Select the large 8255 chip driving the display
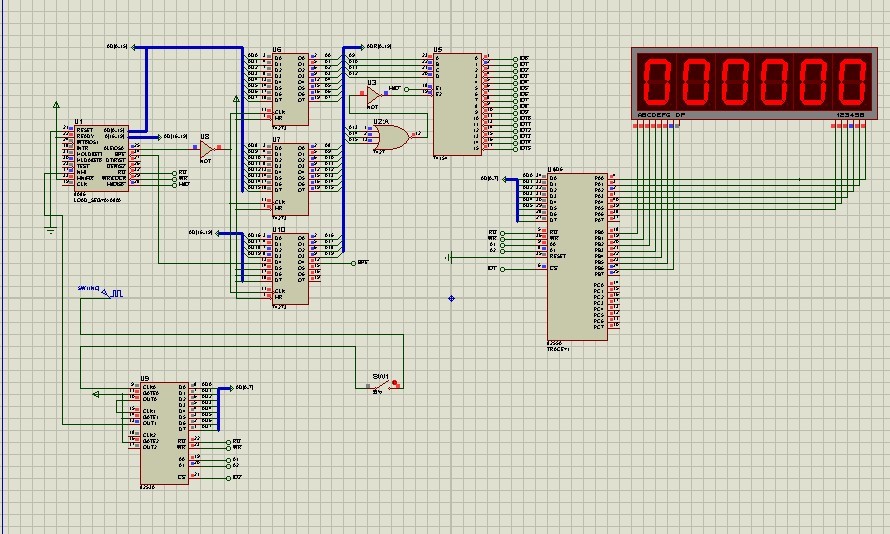Viewport: 890px width, 534px height. [x=577, y=257]
